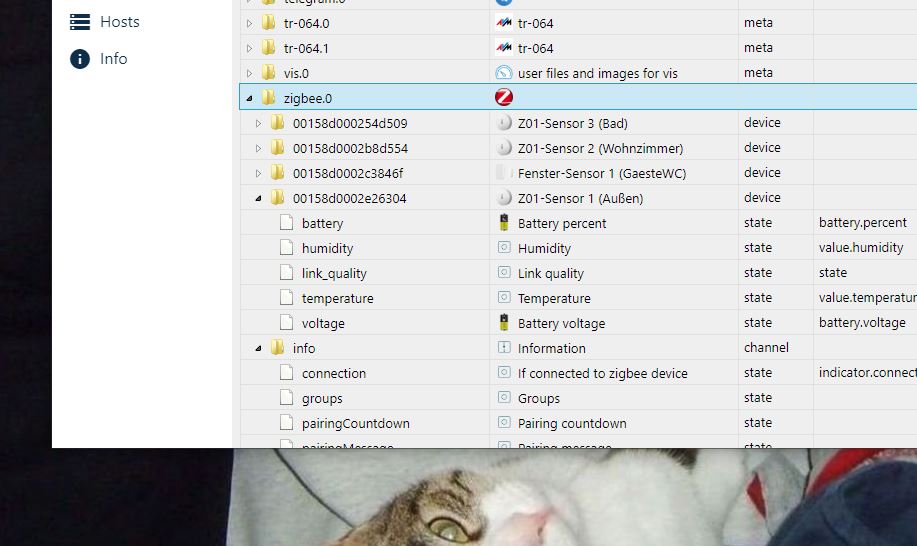The width and height of the screenshot is (917, 546).
Task: Select the connection tree item
Action: point(334,374)
